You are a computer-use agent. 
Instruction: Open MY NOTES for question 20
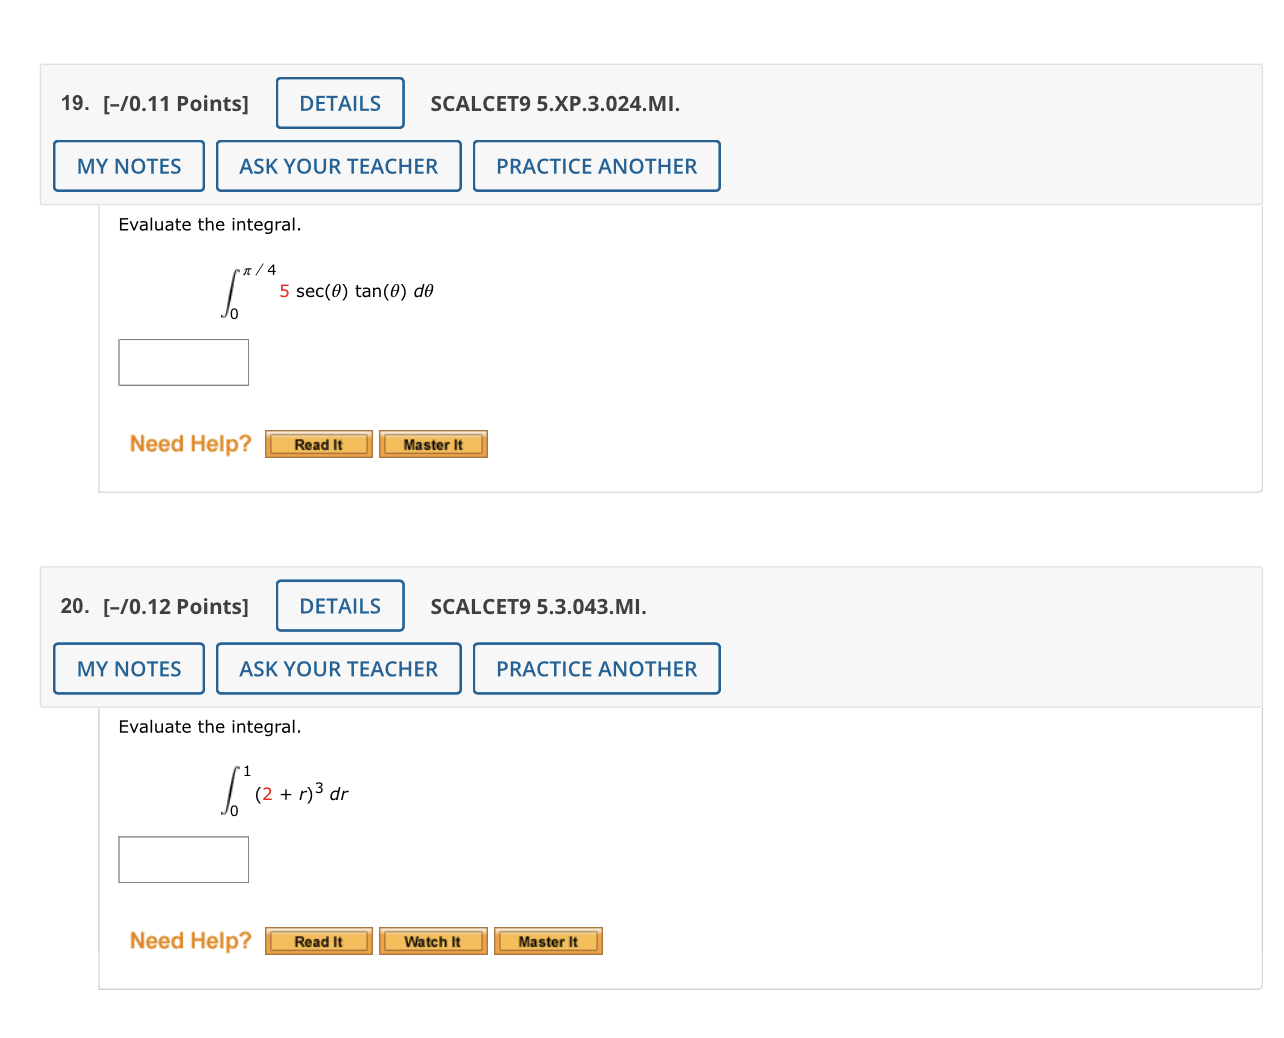(129, 669)
